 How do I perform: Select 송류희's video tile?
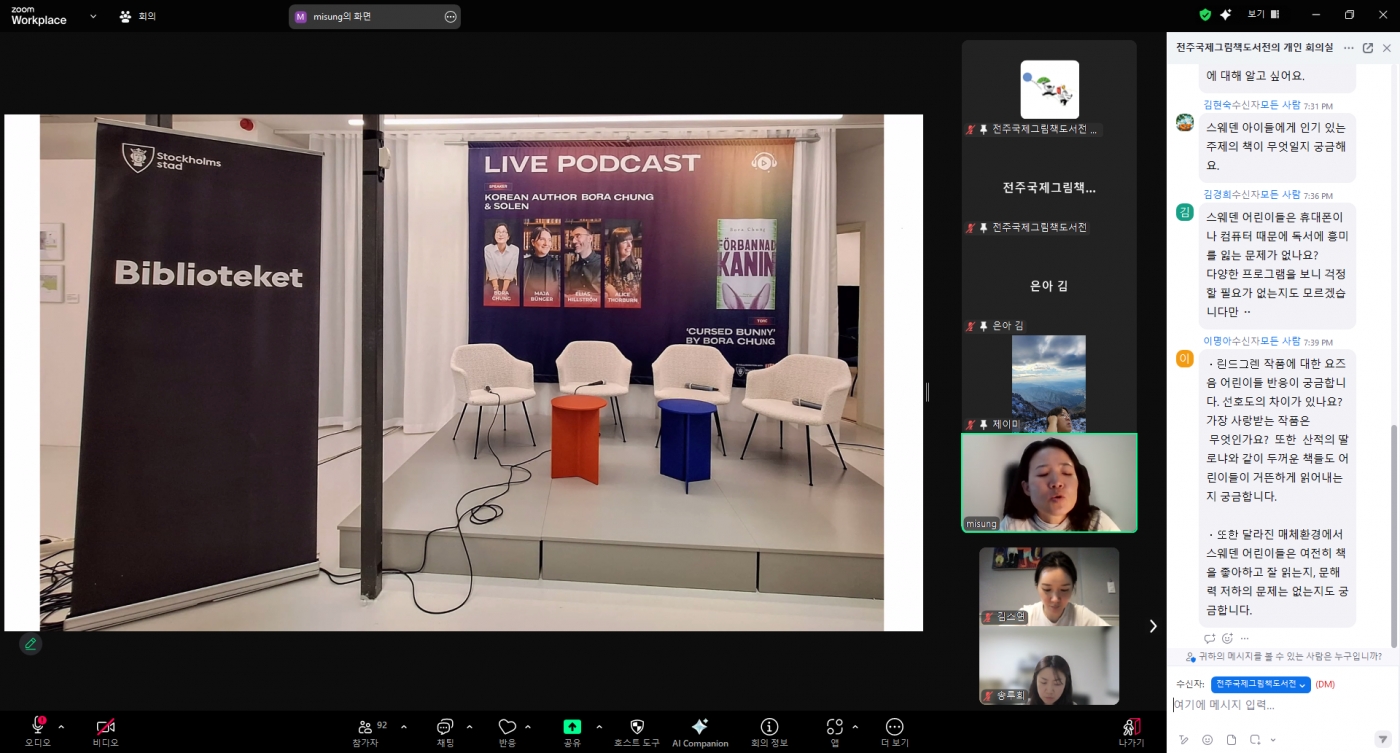1049,665
